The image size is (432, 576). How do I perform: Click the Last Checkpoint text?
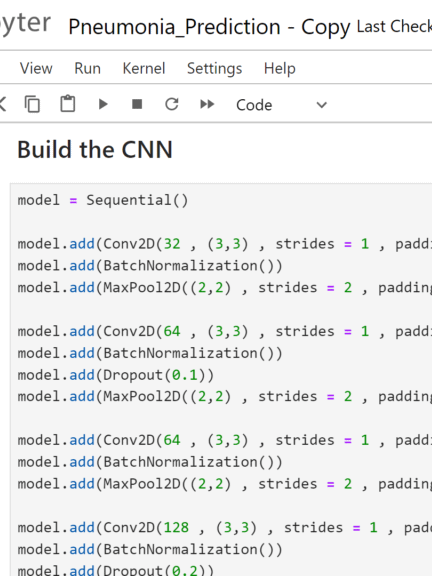tap(394, 26)
